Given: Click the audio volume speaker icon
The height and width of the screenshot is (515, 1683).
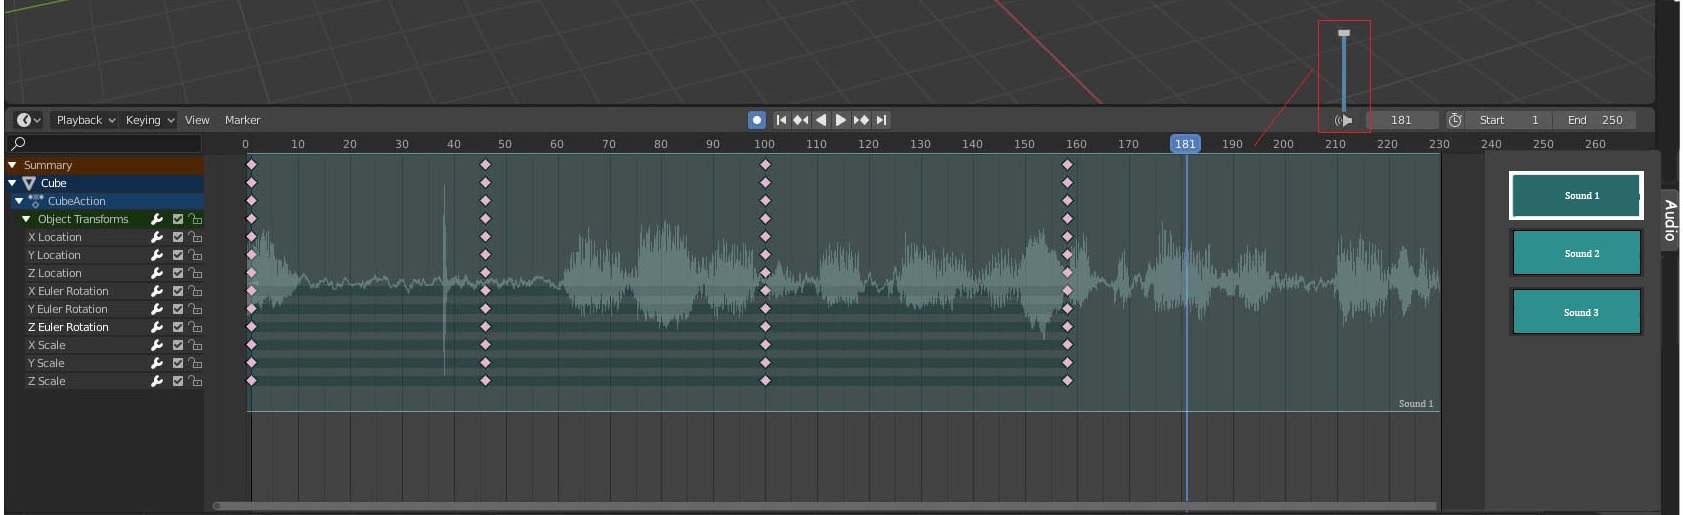Looking at the screenshot, I should pyautogui.click(x=1343, y=120).
